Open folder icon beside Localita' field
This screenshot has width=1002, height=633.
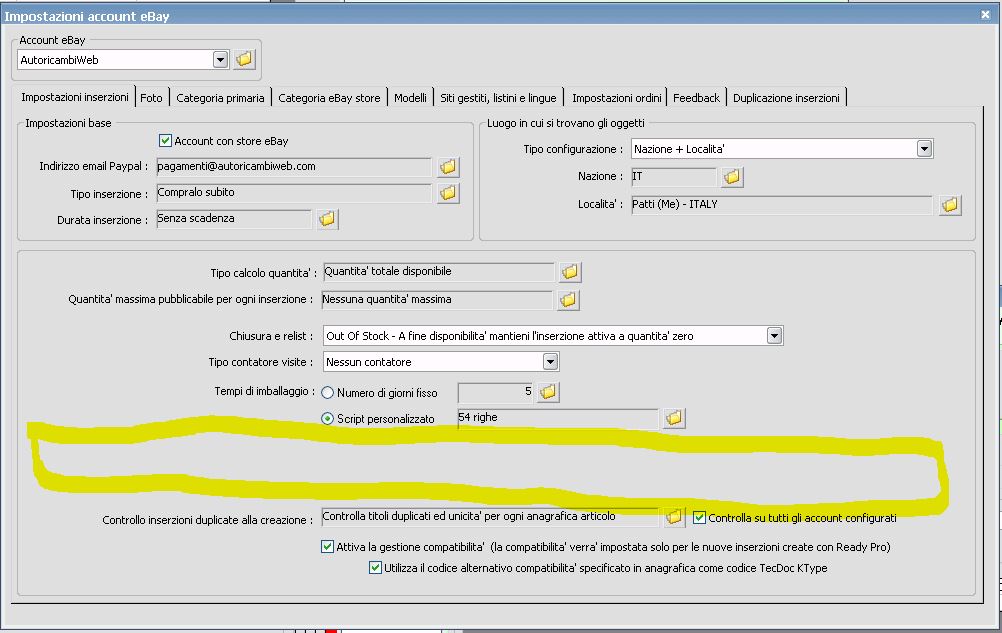(x=950, y=205)
